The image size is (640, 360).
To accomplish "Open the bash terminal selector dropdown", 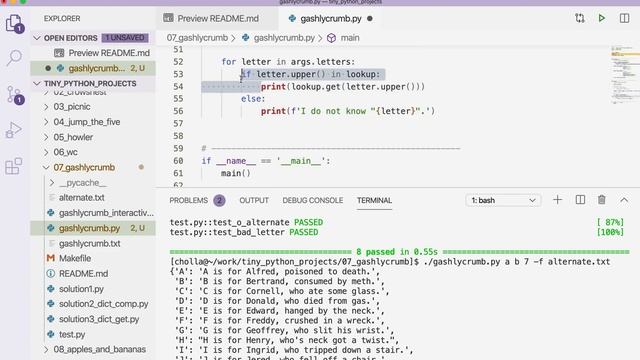I will [503, 200].
